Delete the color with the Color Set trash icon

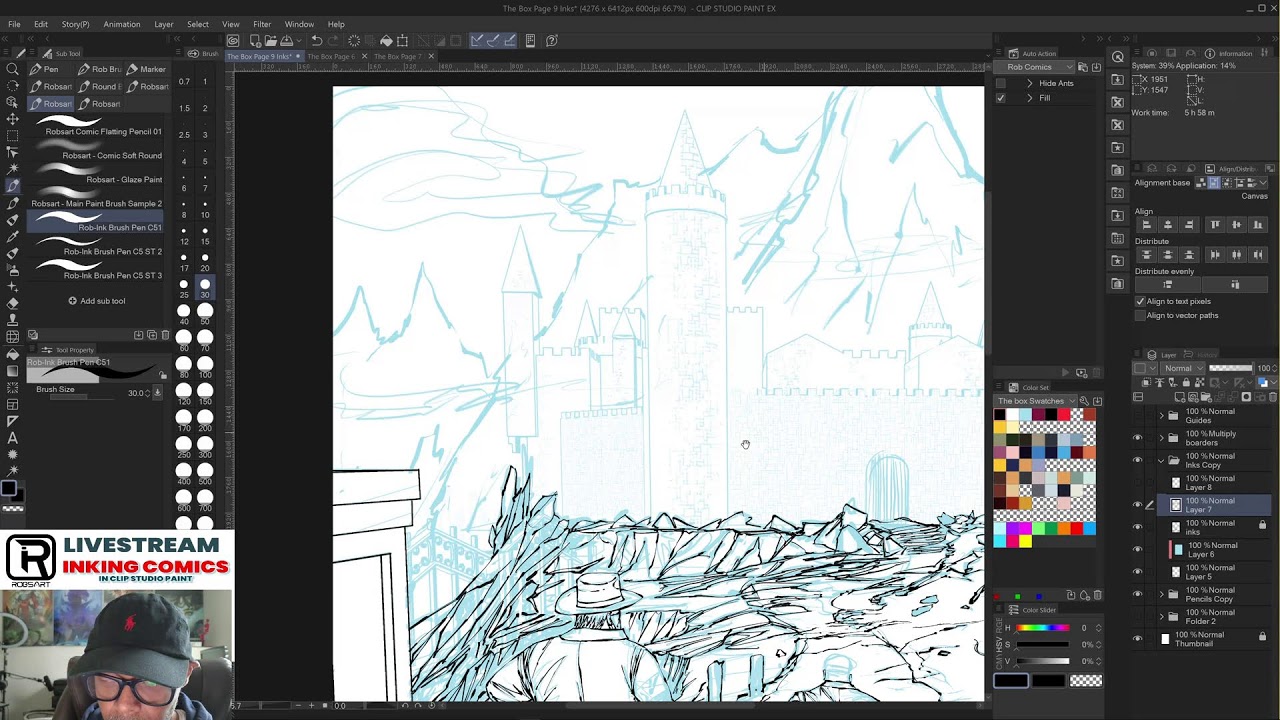point(1098,595)
